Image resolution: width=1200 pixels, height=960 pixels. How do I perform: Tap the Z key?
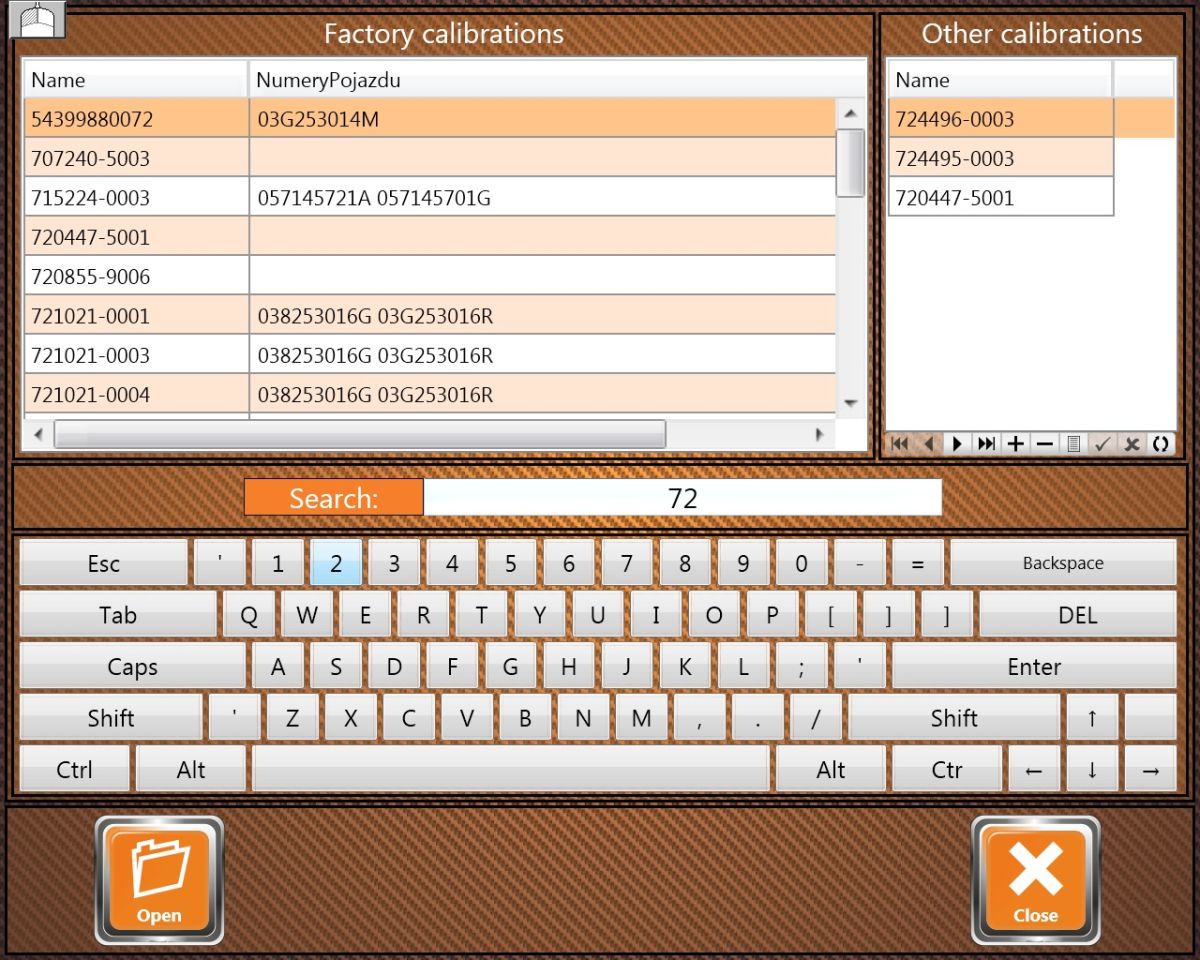[x=292, y=718]
